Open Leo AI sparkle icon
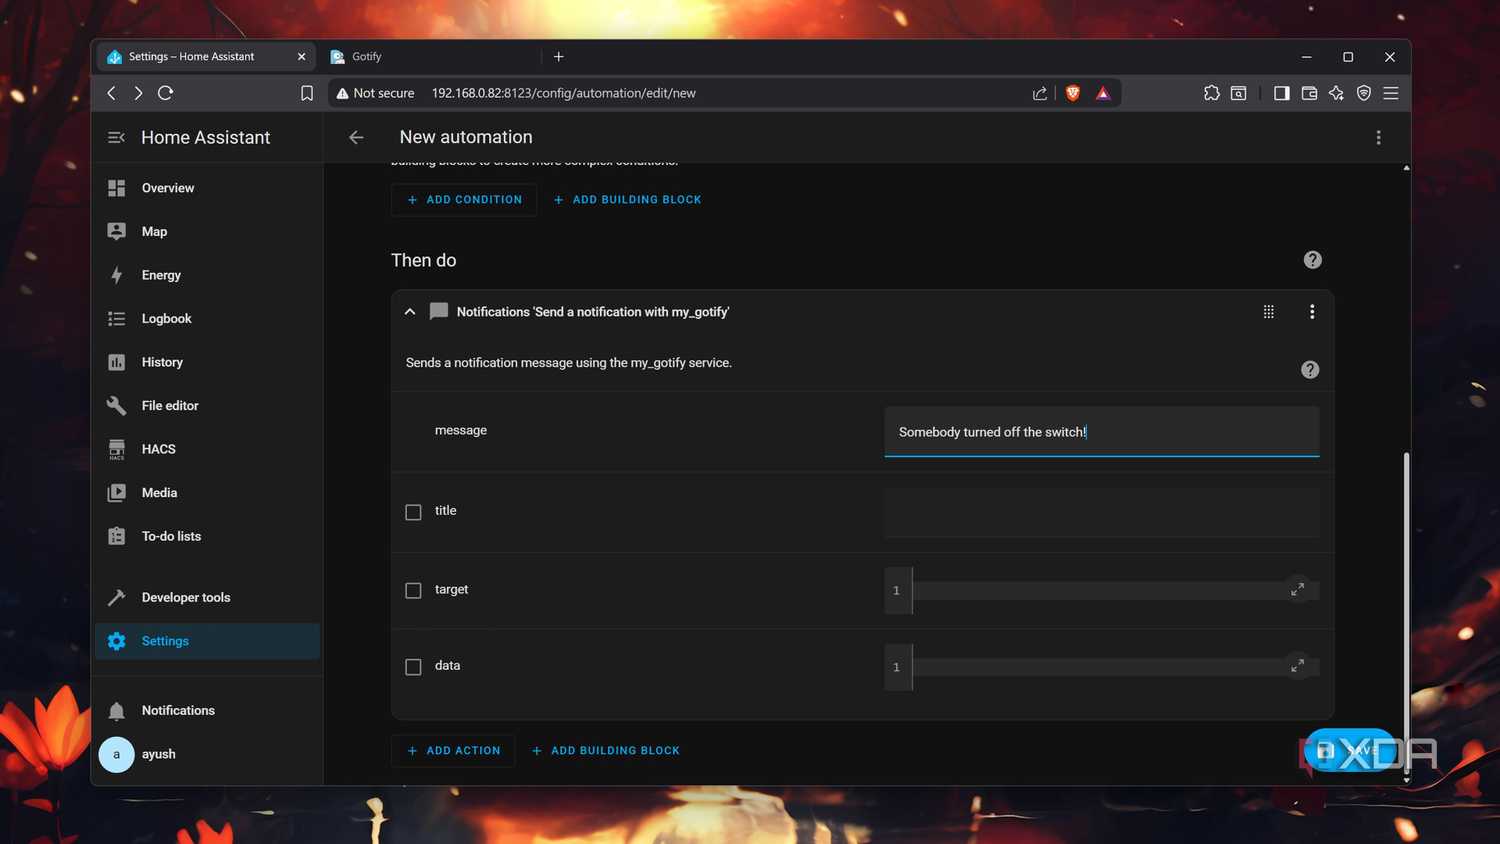1500x844 pixels. pyautogui.click(x=1336, y=93)
